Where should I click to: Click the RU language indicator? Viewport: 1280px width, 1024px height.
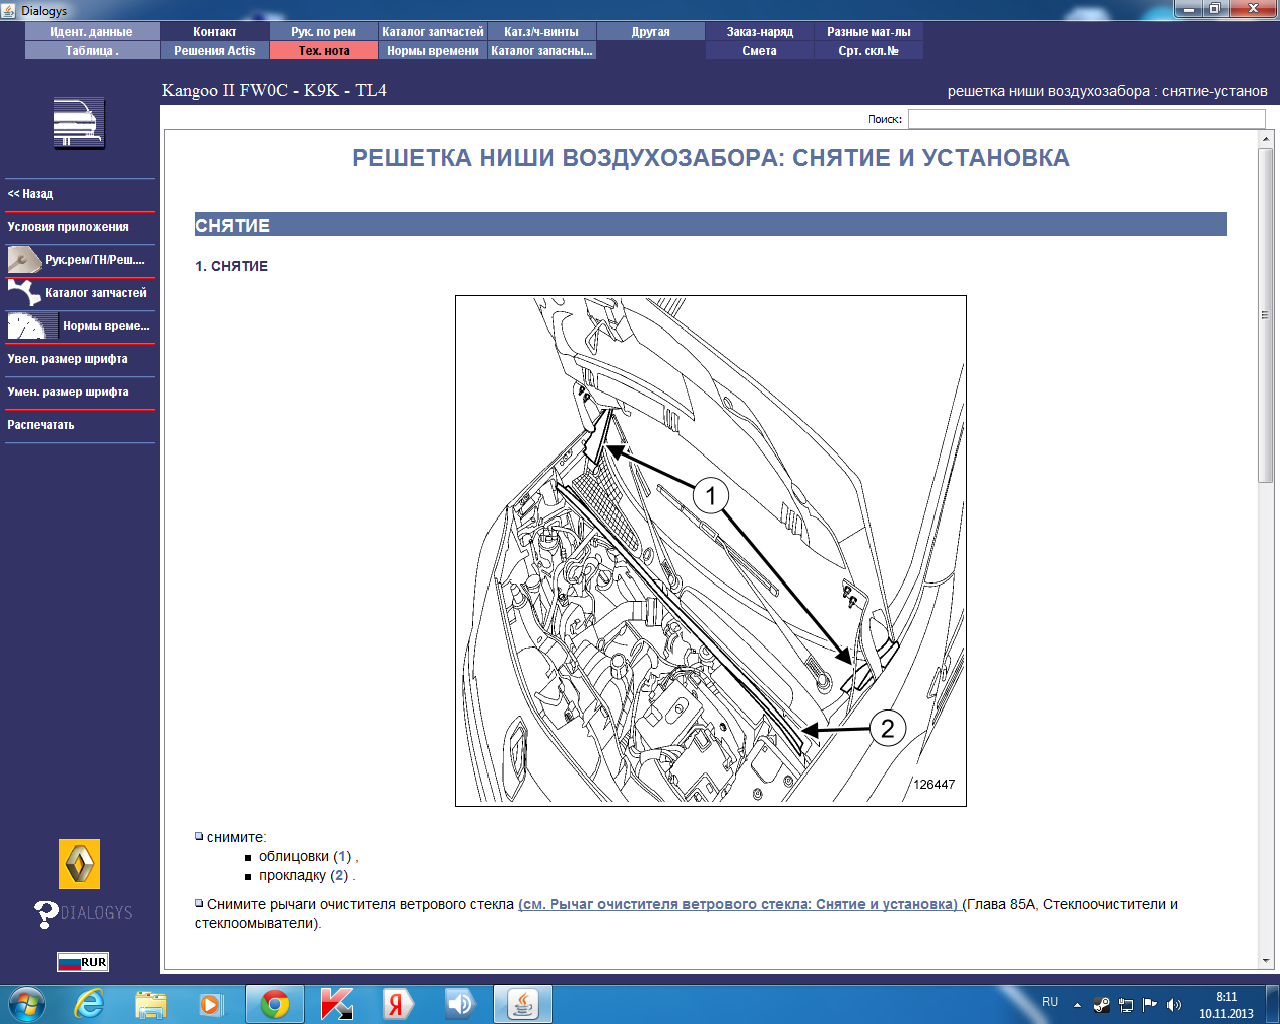[1050, 1002]
